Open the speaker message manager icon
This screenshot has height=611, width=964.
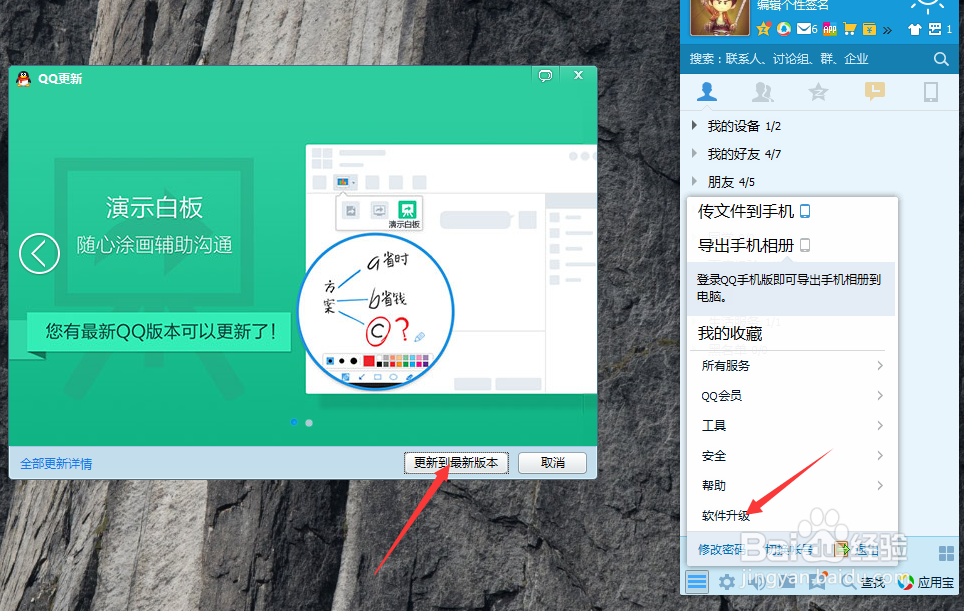(757, 581)
